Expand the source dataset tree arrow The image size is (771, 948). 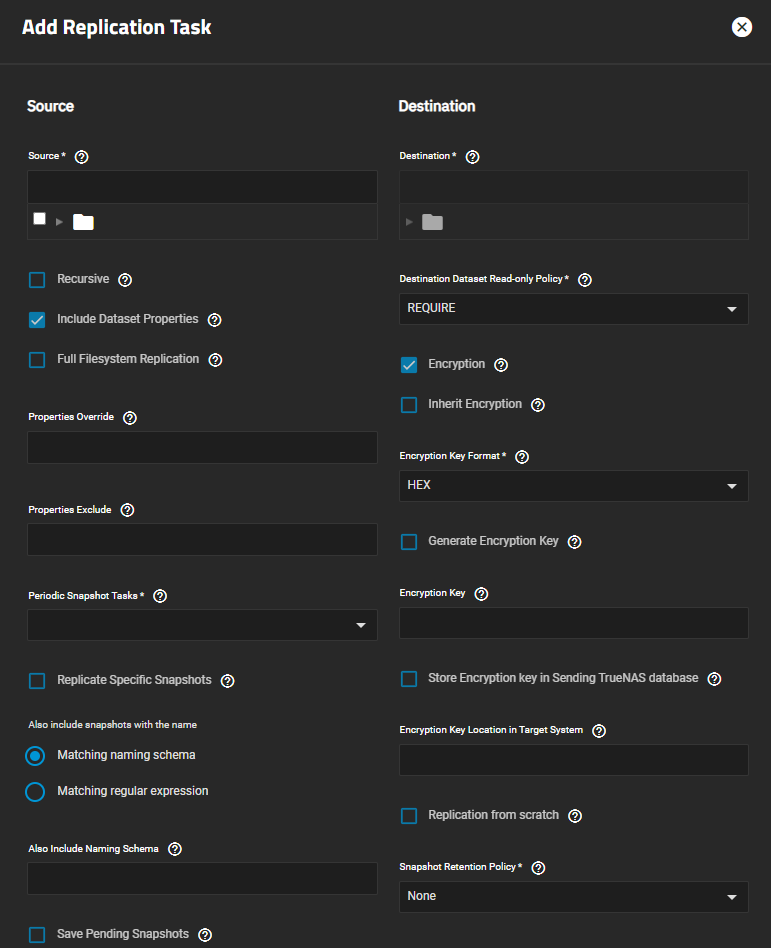click(x=59, y=222)
